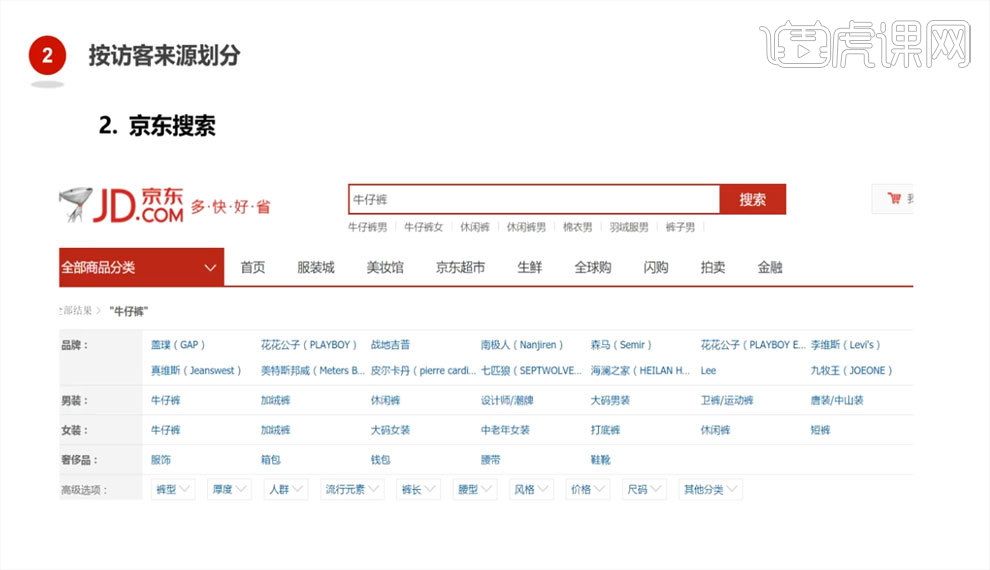This screenshot has width=990, height=570.
Task: Choose 唐装/中山装 category
Action: [x=837, y=400]
